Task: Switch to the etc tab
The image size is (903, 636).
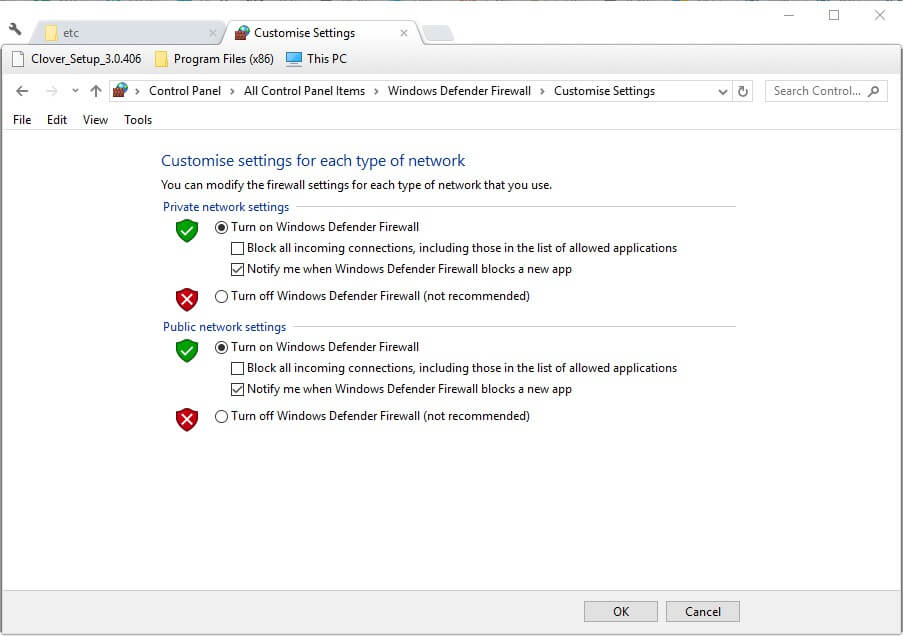Action: tap(127, 33)
